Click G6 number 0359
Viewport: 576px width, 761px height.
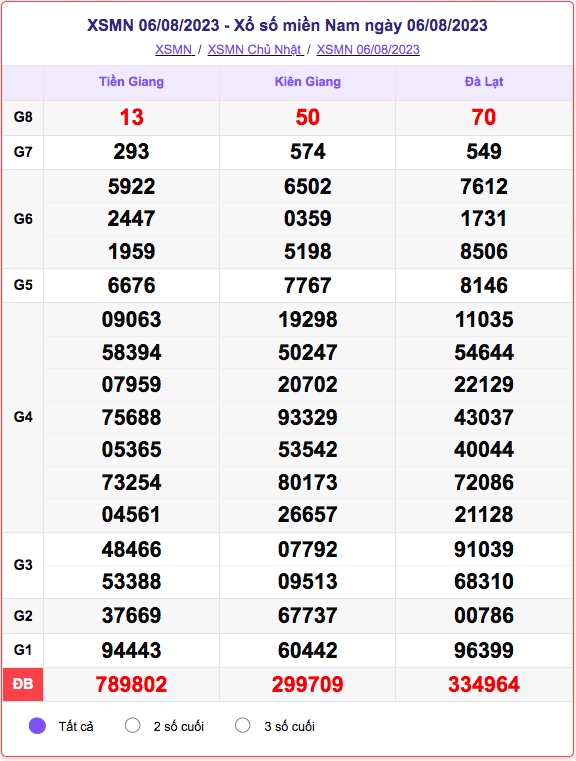point(308,219)
